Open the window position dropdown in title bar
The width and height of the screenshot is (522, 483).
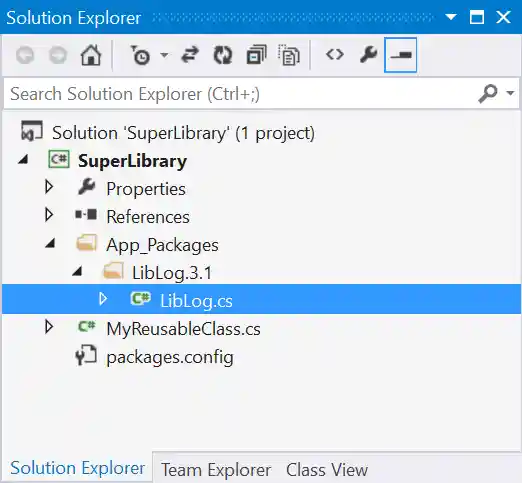[x=451, y=17]
